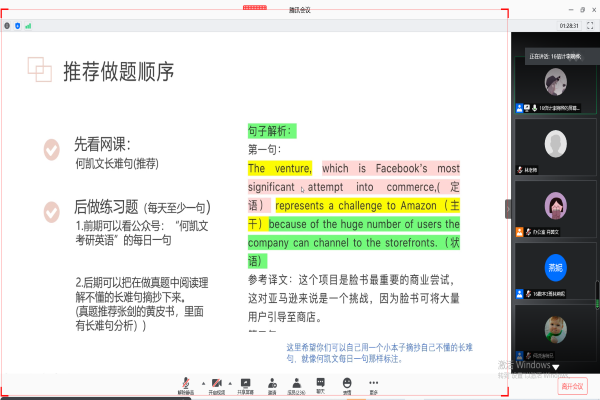The width and height of the screenshot is (600, 400).
Task: Select the blue-avatar participant tile
Action: coord(554,270)
